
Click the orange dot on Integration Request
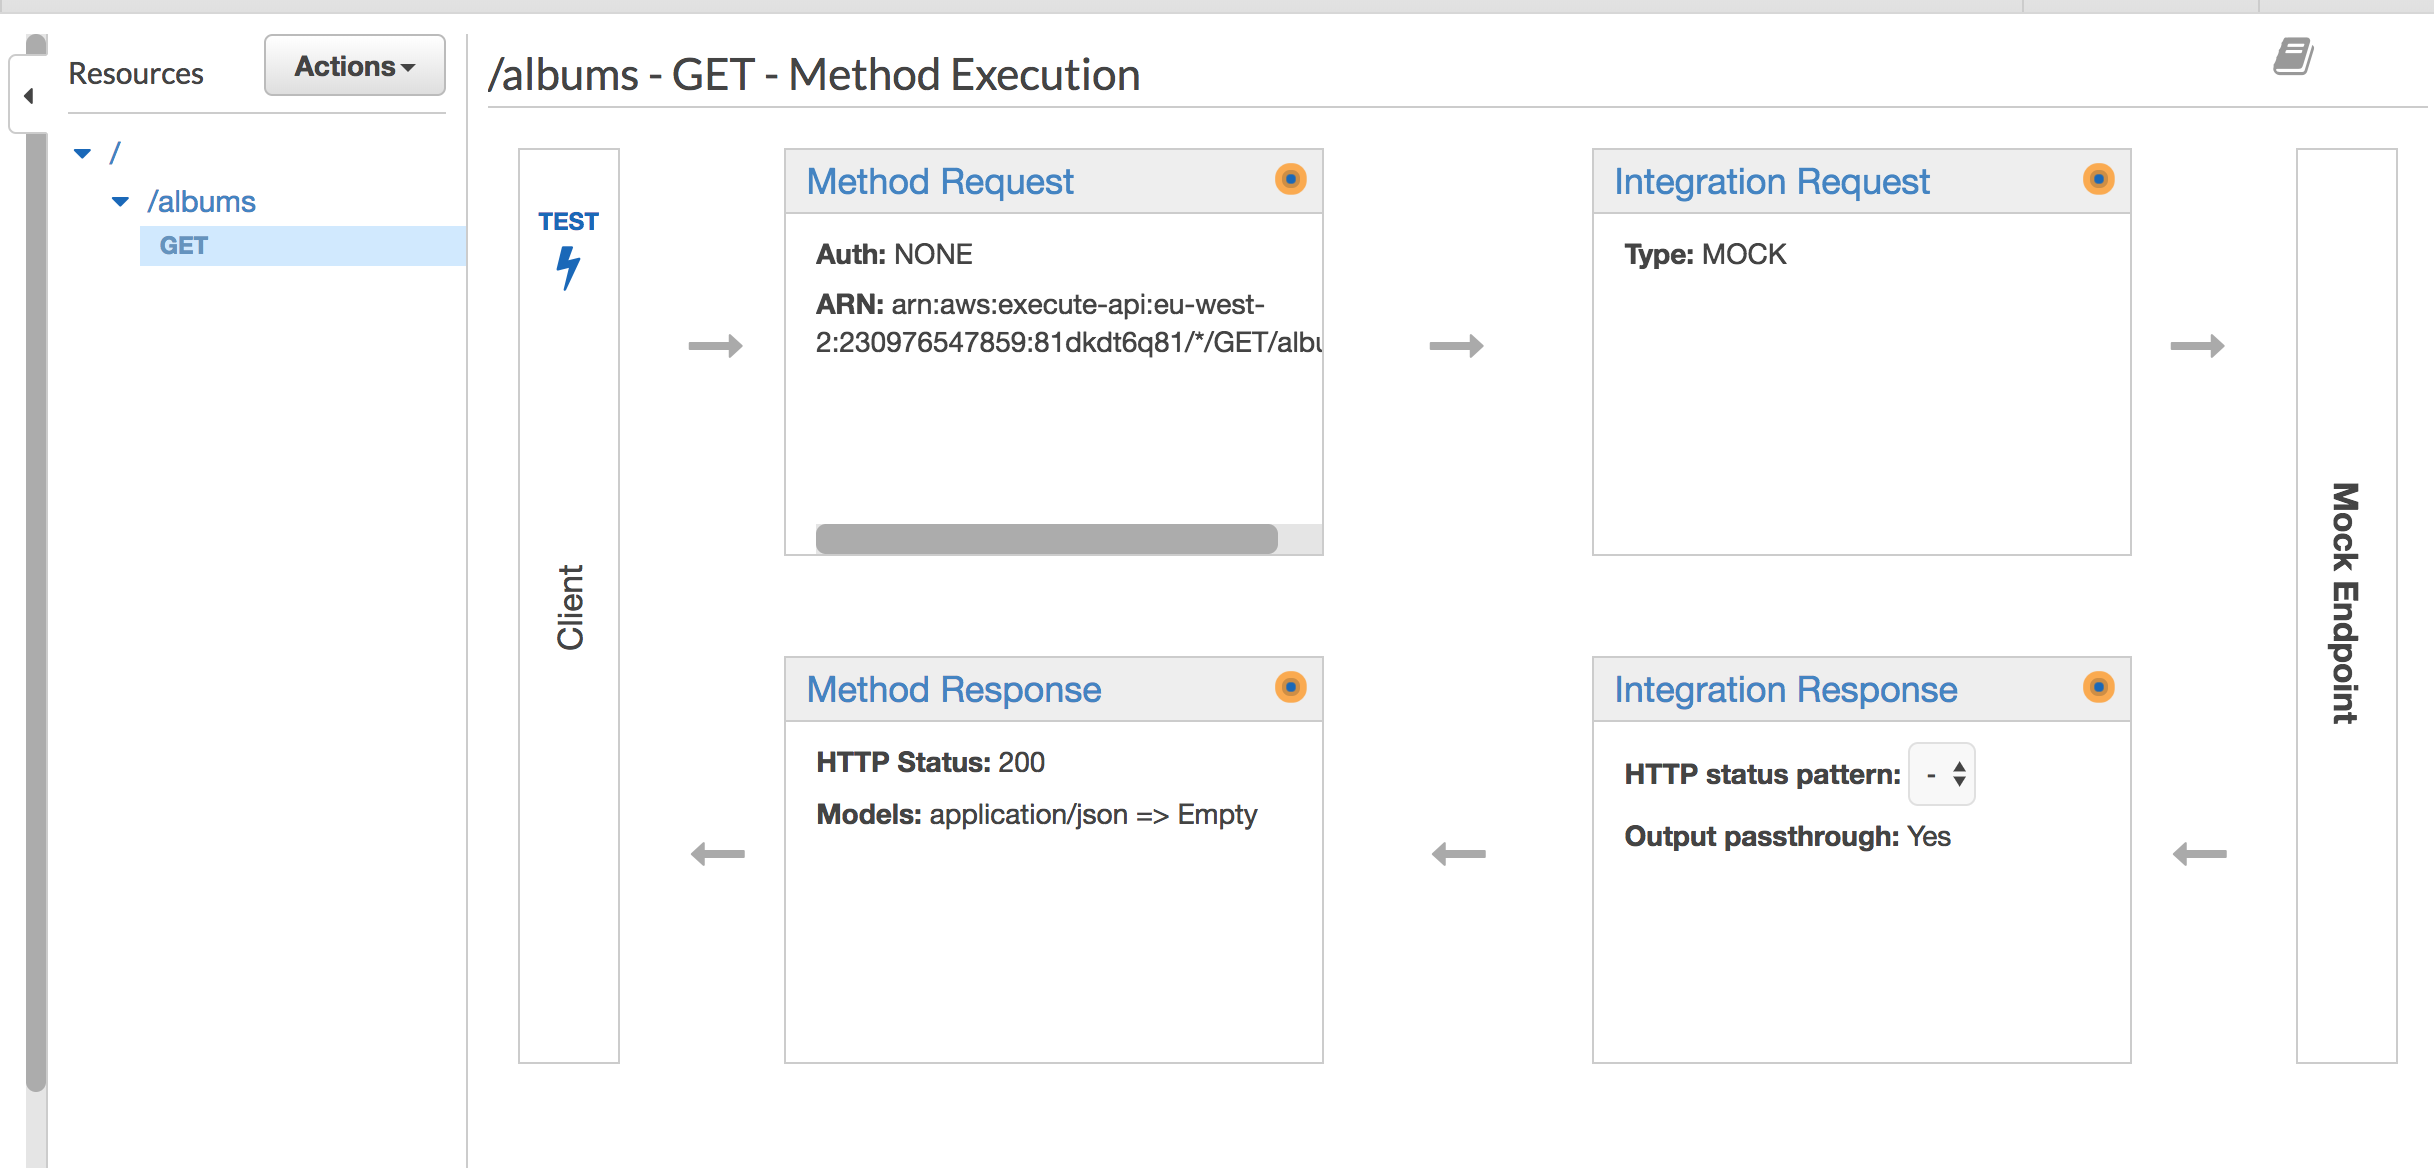click(2098, 180)
